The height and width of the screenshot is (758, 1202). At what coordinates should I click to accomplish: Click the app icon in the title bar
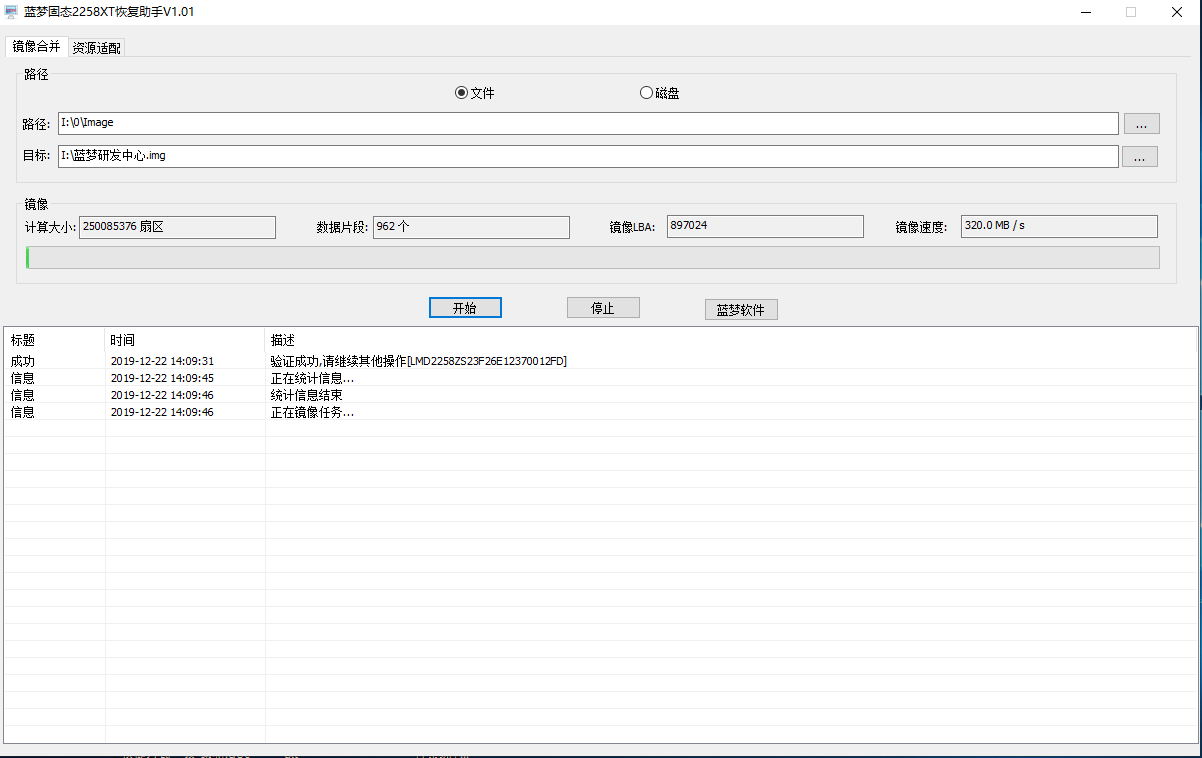click(x=12, y=12)
